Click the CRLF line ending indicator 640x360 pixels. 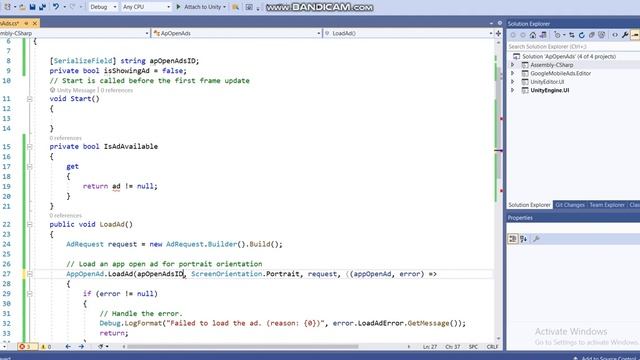click(493, 347)
